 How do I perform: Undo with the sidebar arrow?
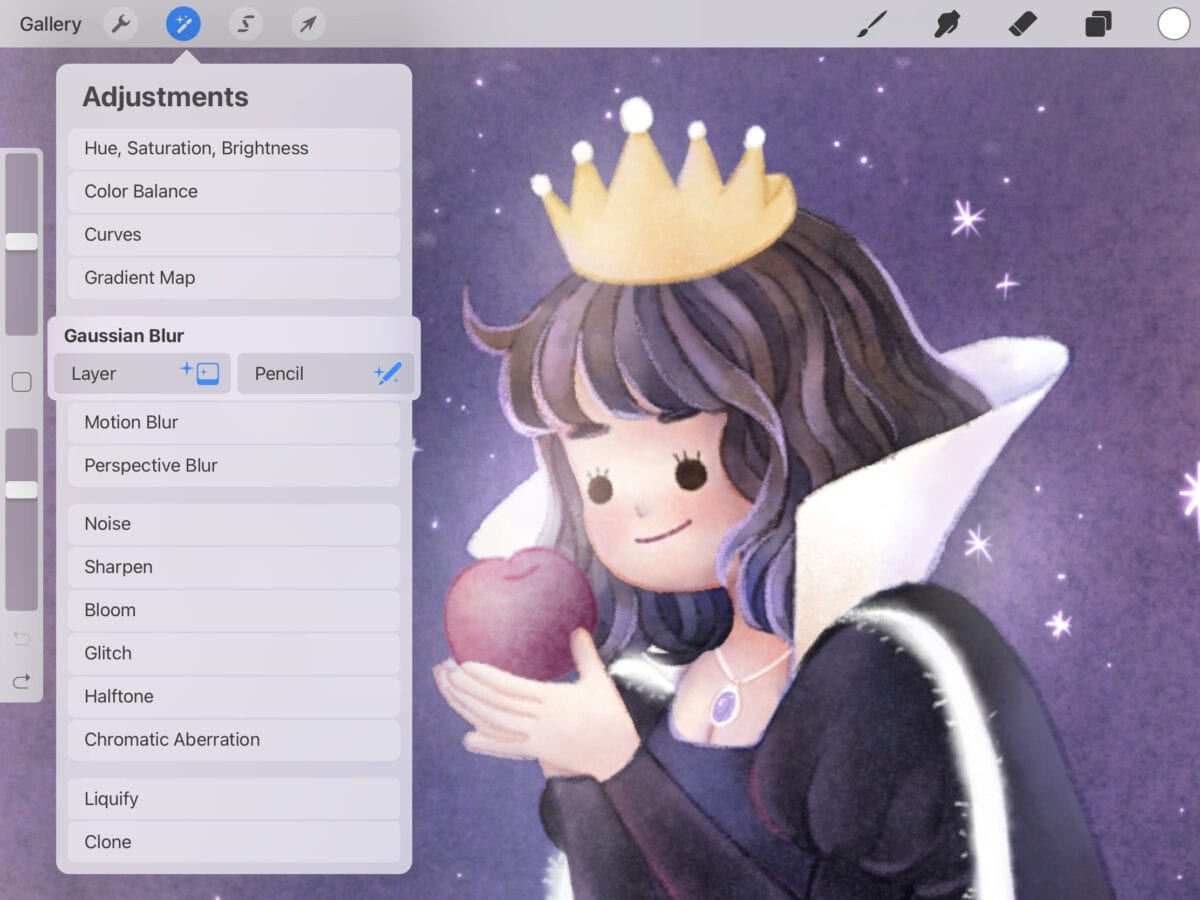[21, 638]
